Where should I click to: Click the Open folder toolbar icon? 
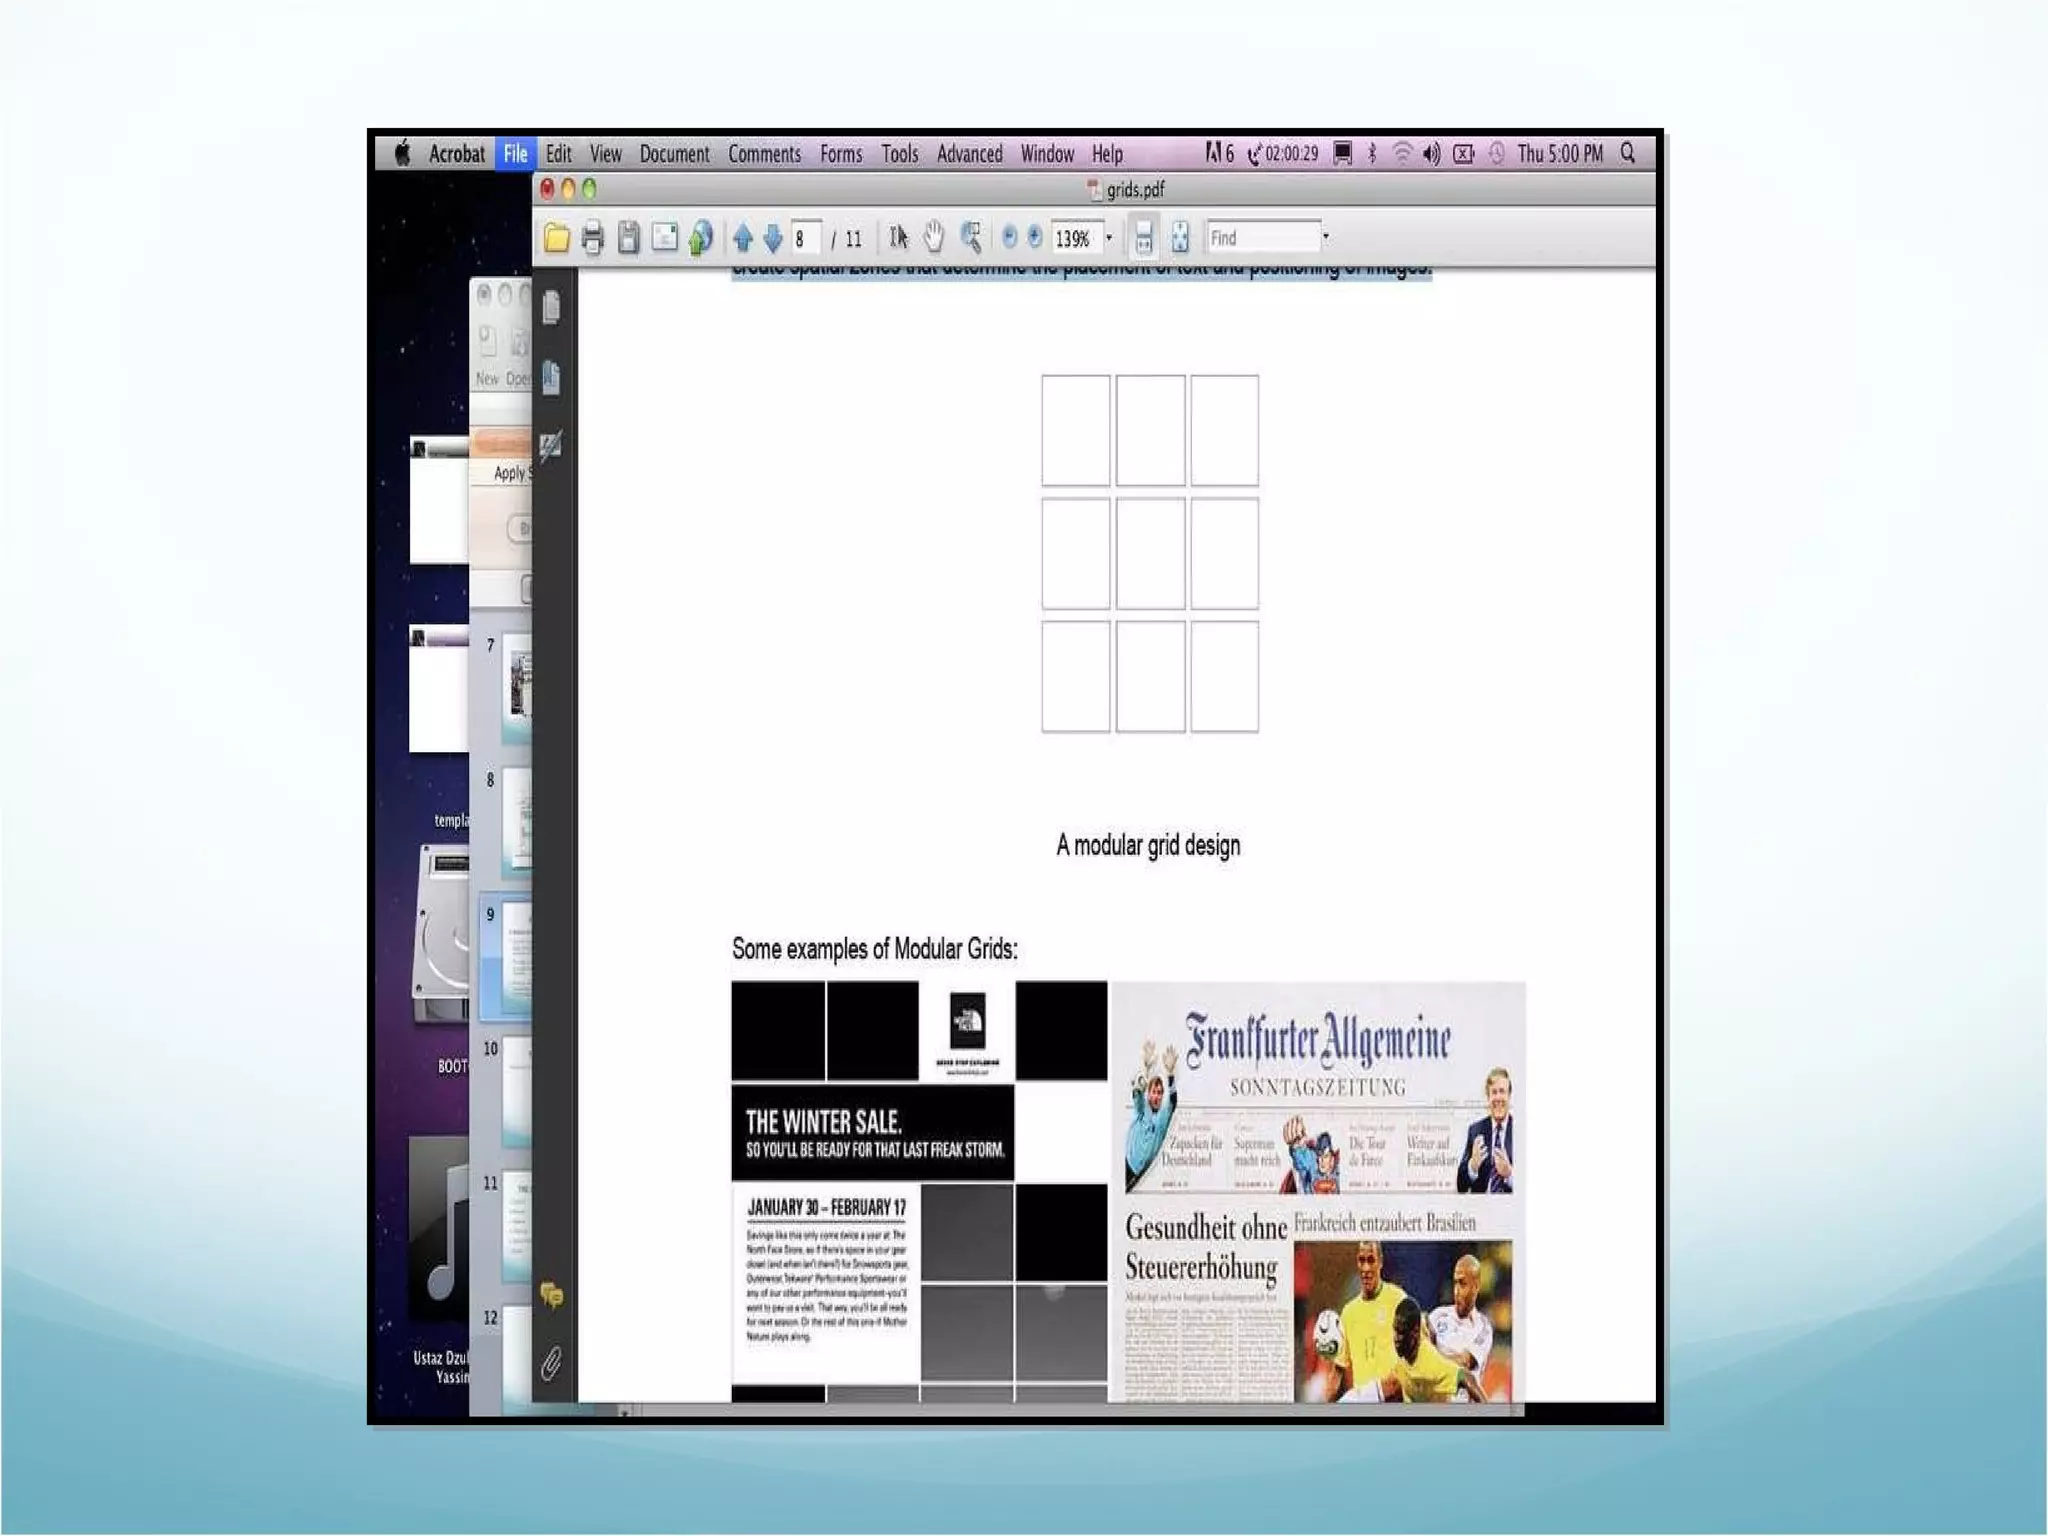(557, 238)
